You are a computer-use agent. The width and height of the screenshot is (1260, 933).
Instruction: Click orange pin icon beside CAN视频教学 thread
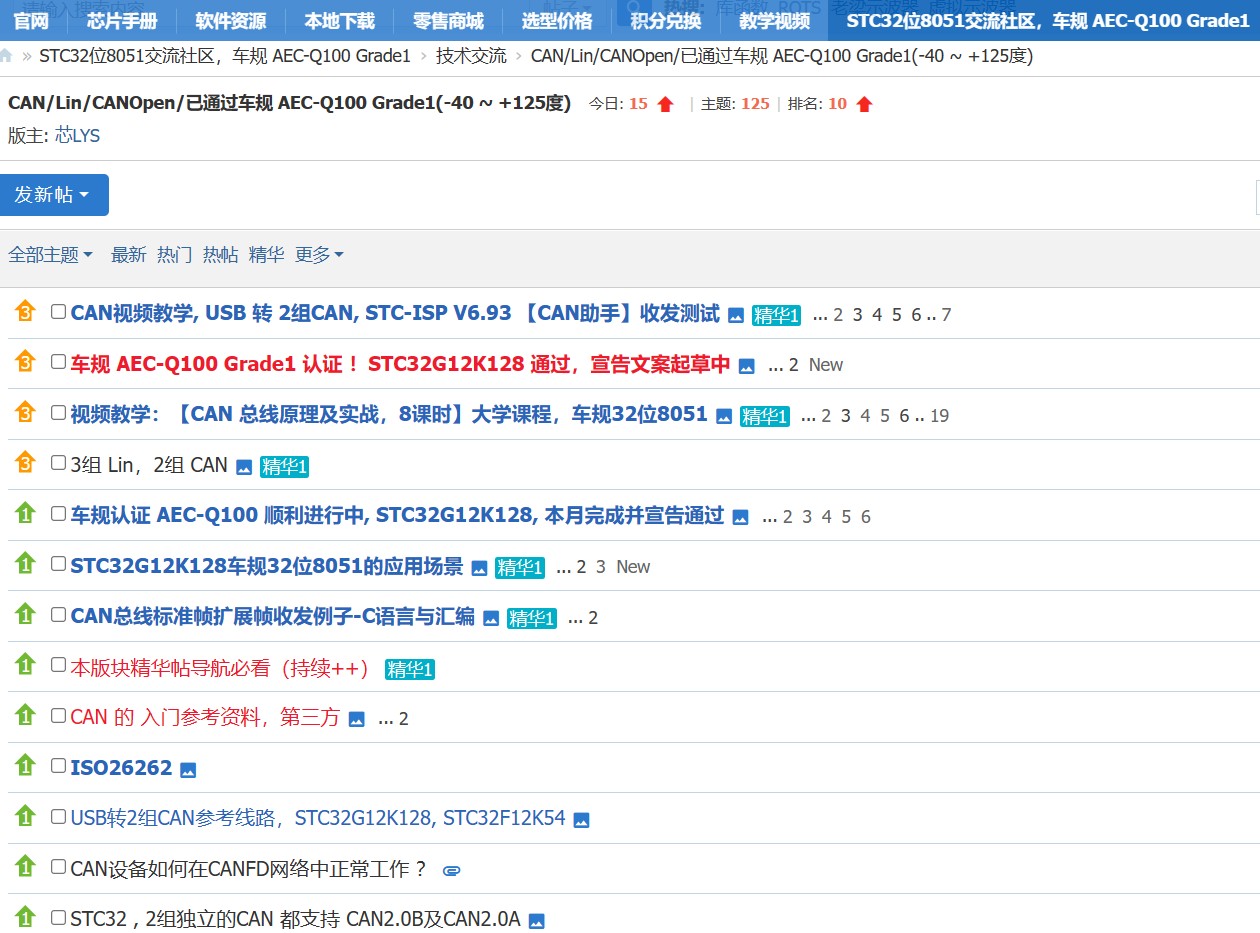pos(25,311)
